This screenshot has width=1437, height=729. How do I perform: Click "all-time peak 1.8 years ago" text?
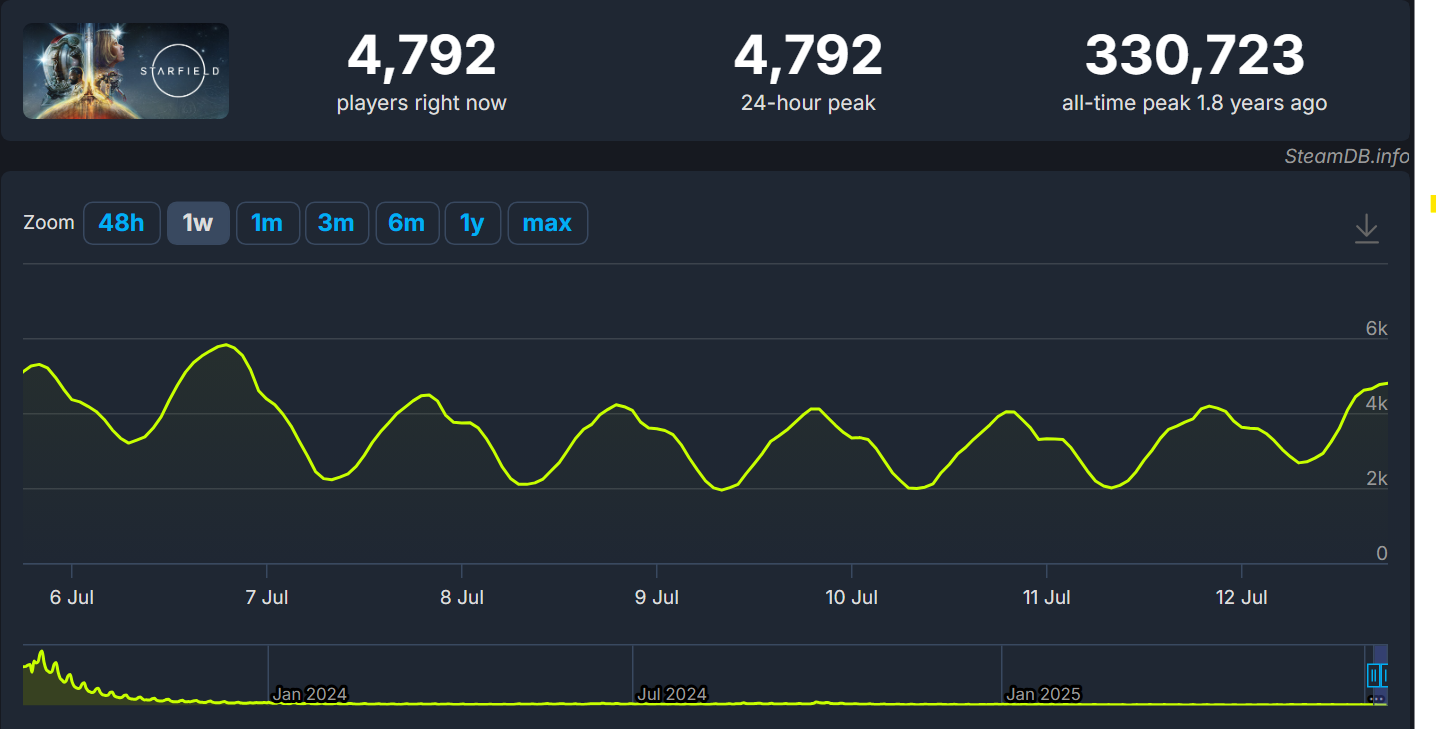[1195, 103]
